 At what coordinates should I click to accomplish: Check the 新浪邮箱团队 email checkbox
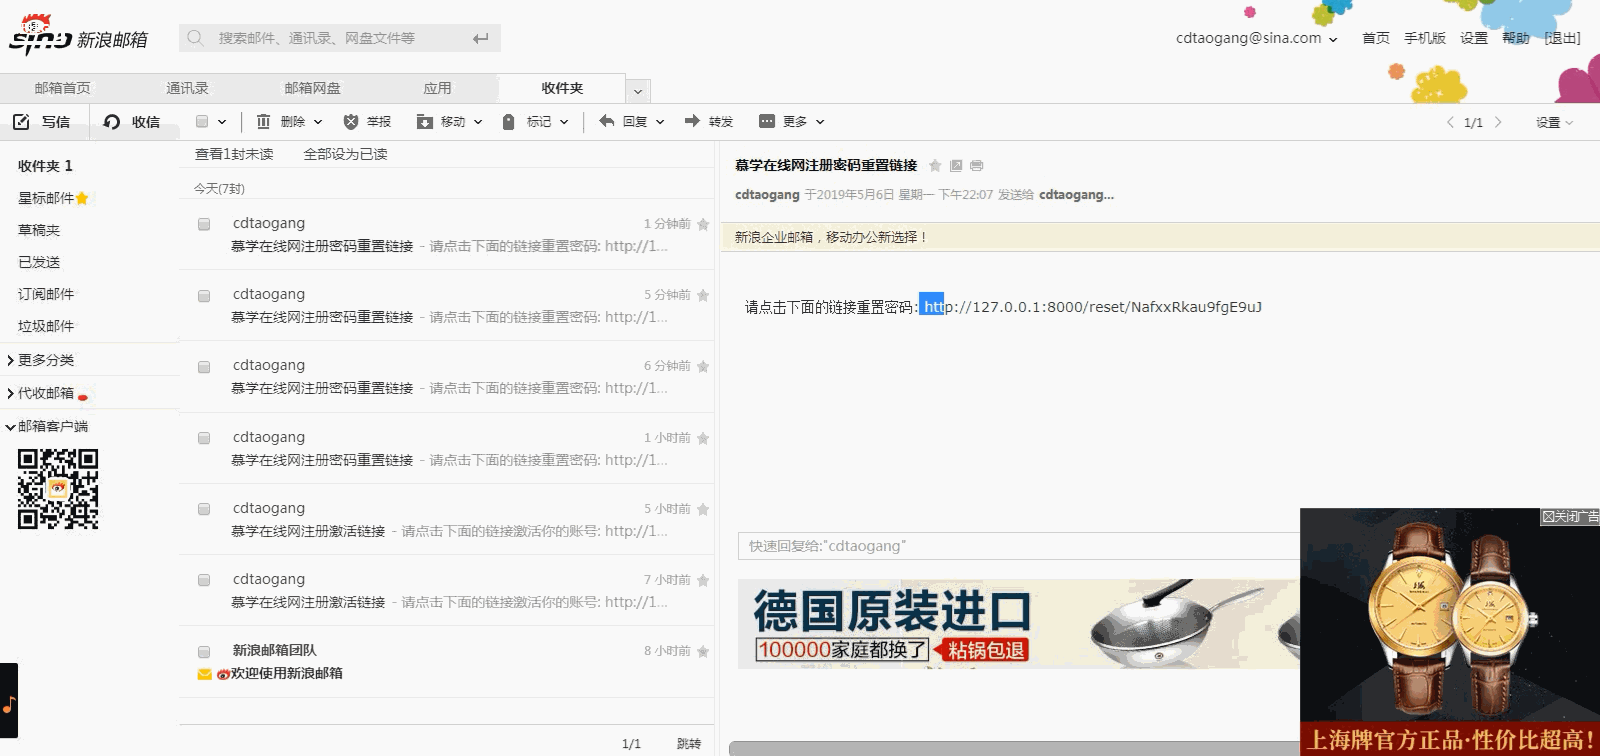point(204,652)
